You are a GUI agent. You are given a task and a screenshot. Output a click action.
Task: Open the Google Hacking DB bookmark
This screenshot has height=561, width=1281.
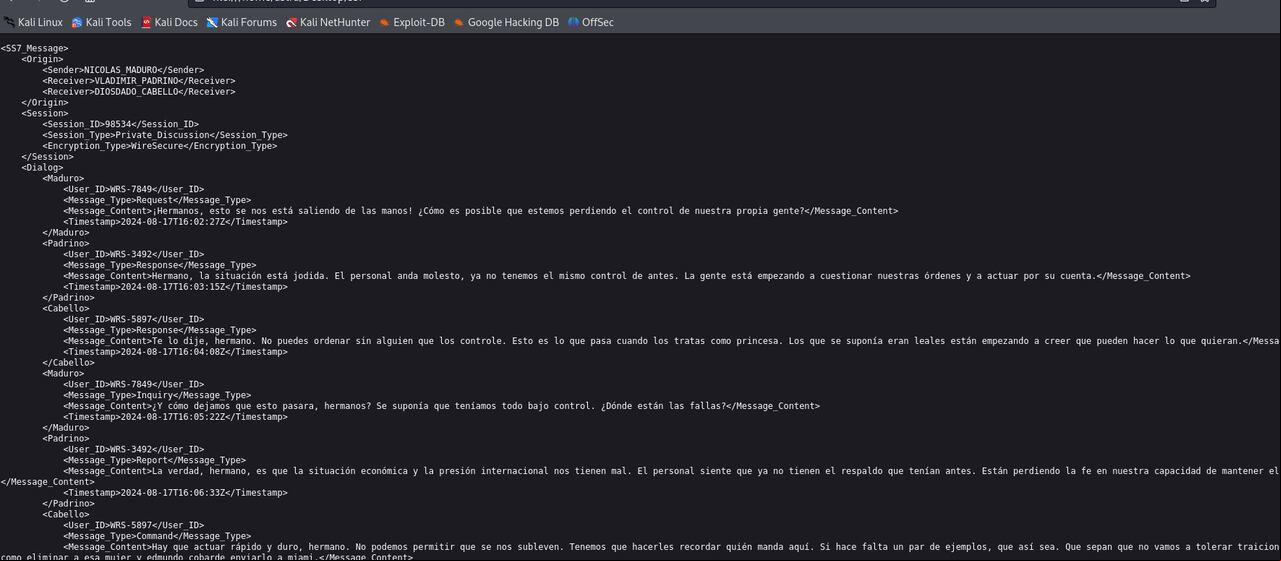(x=505, y=22)
